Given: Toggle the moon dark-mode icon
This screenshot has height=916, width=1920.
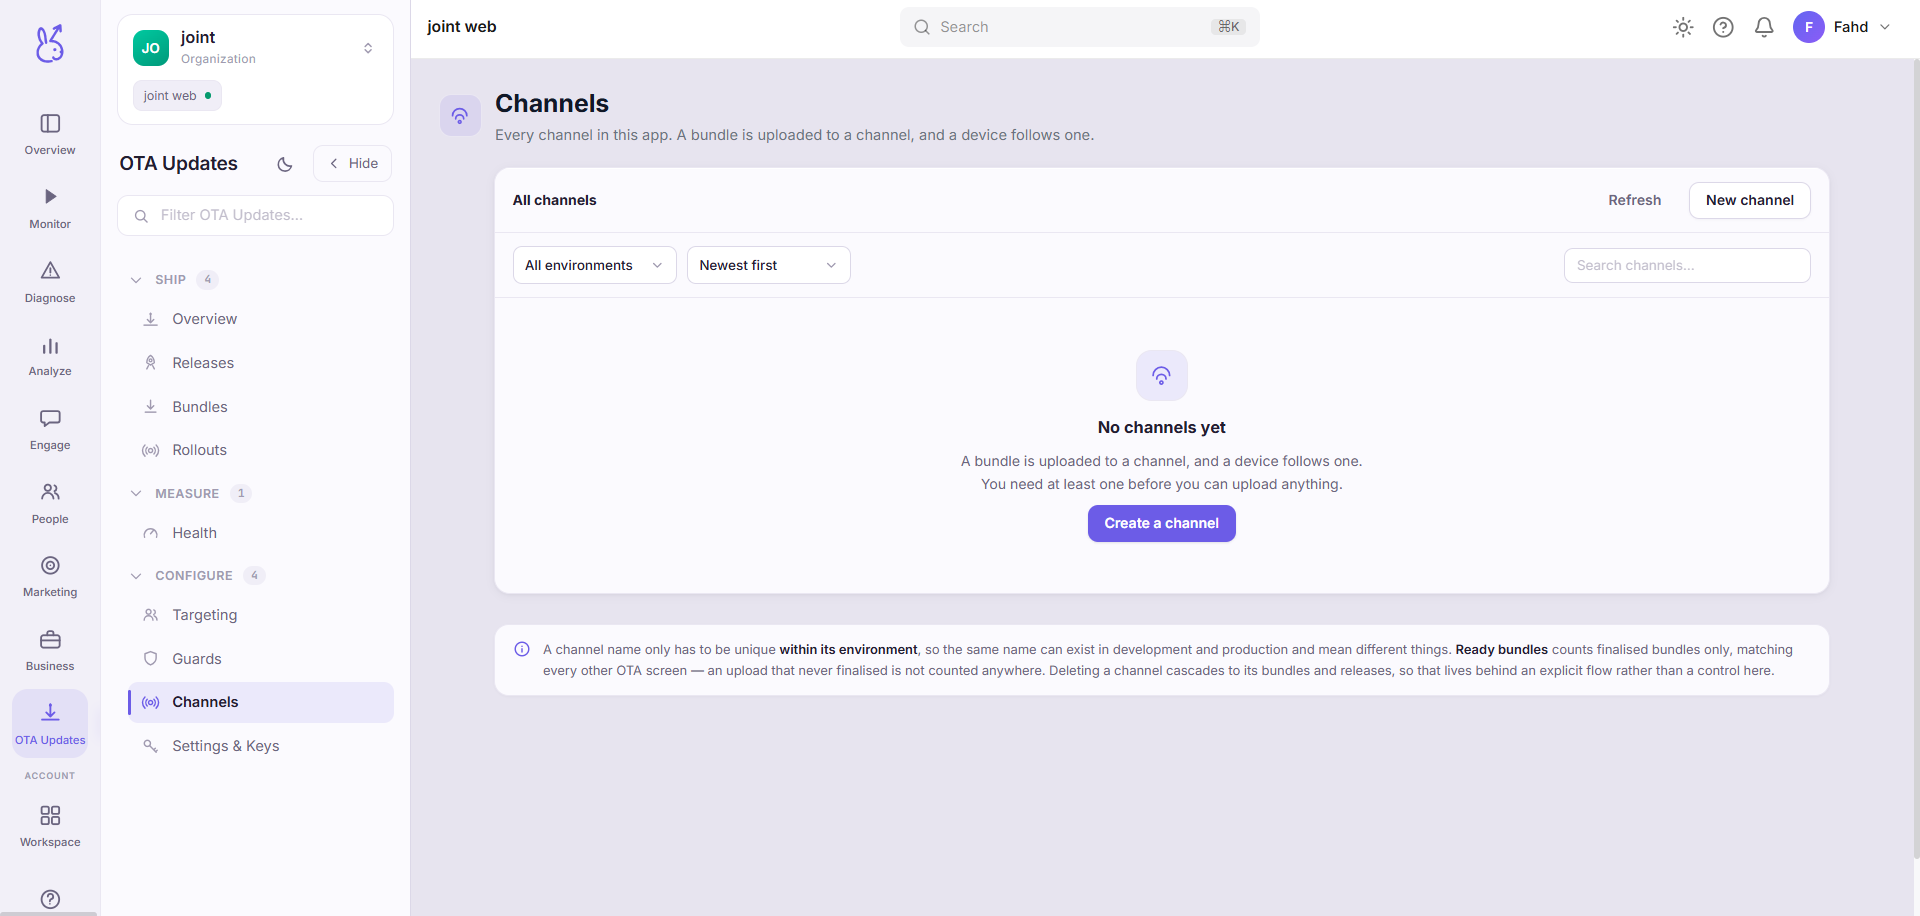Looking at the screenshot, I should pos(285,164).
